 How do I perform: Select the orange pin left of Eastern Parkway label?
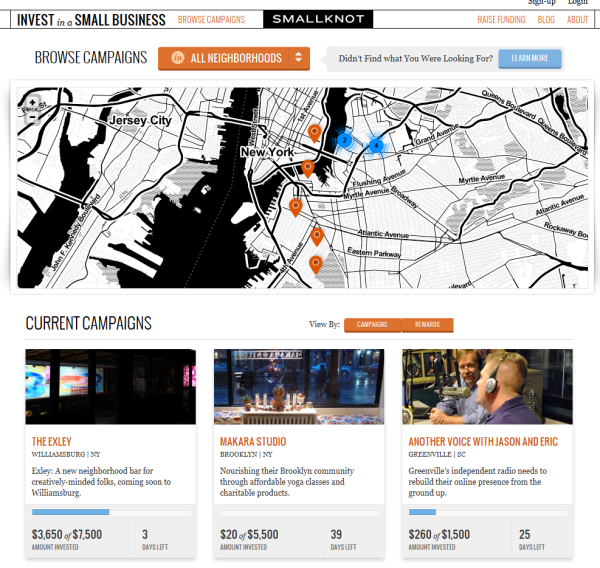tap(315, 264)
